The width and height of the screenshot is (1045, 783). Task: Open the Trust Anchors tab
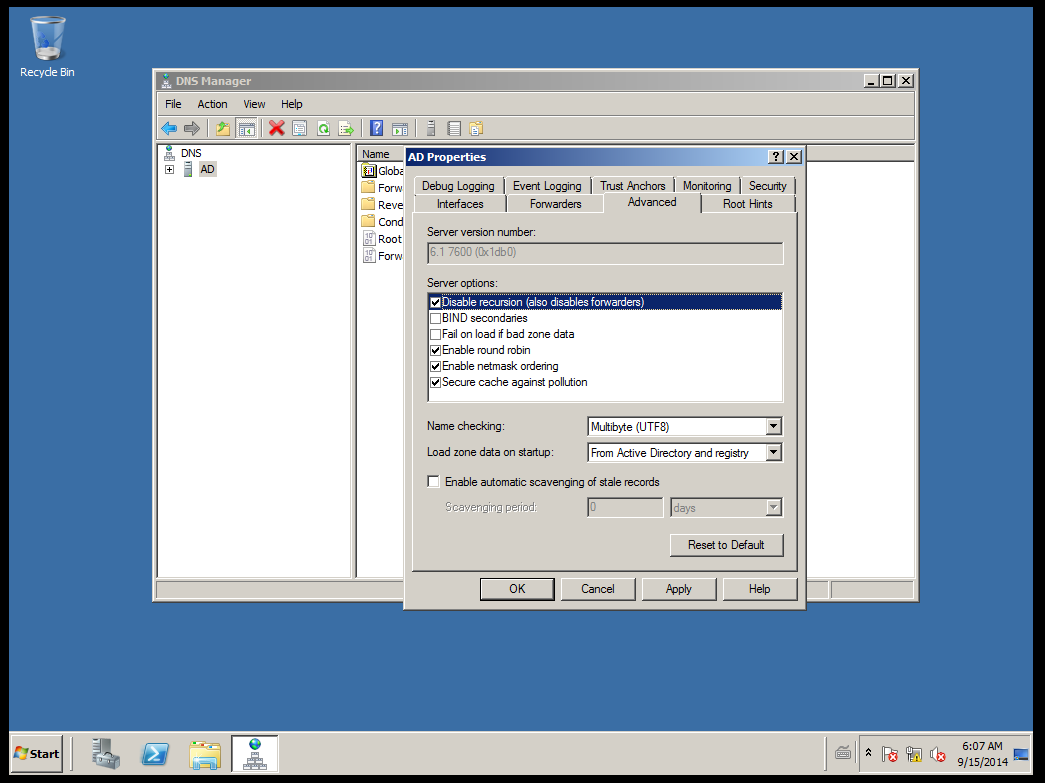pyautogui.click(x=632, y=186)
